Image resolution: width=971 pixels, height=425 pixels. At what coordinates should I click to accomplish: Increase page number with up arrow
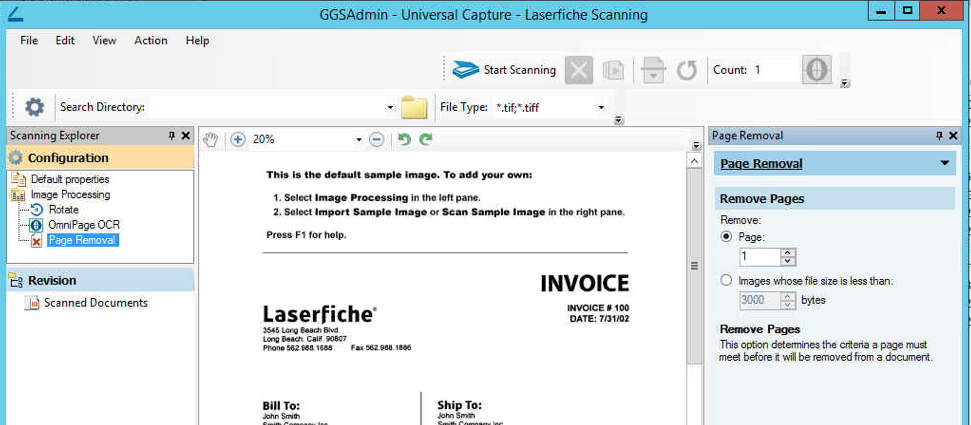tap(788, 252)
